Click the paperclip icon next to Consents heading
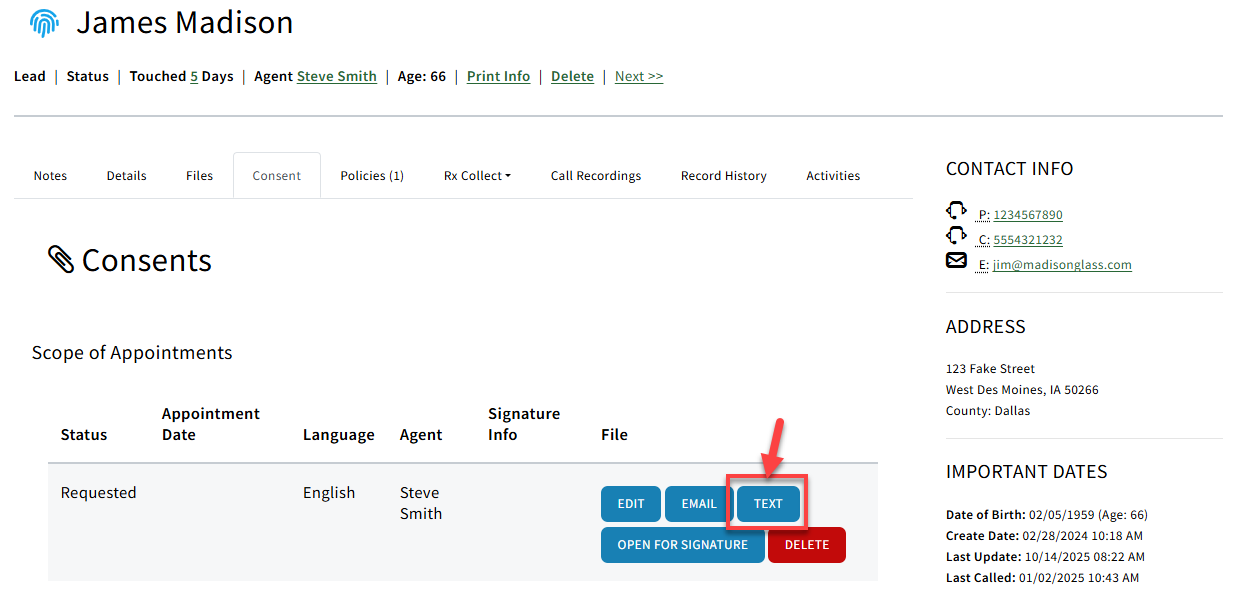The image size is (1233, 598). click(x=62, y=258)
